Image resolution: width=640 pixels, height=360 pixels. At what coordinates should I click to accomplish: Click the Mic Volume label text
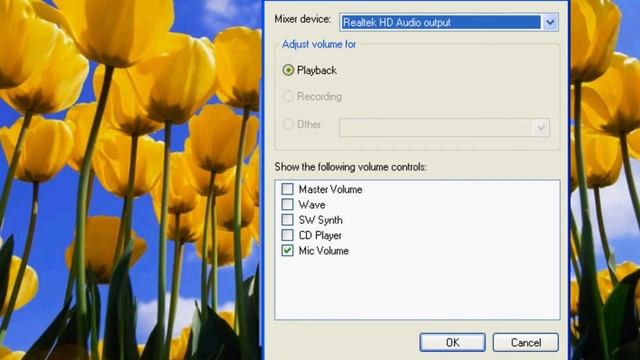pos(323,251)
